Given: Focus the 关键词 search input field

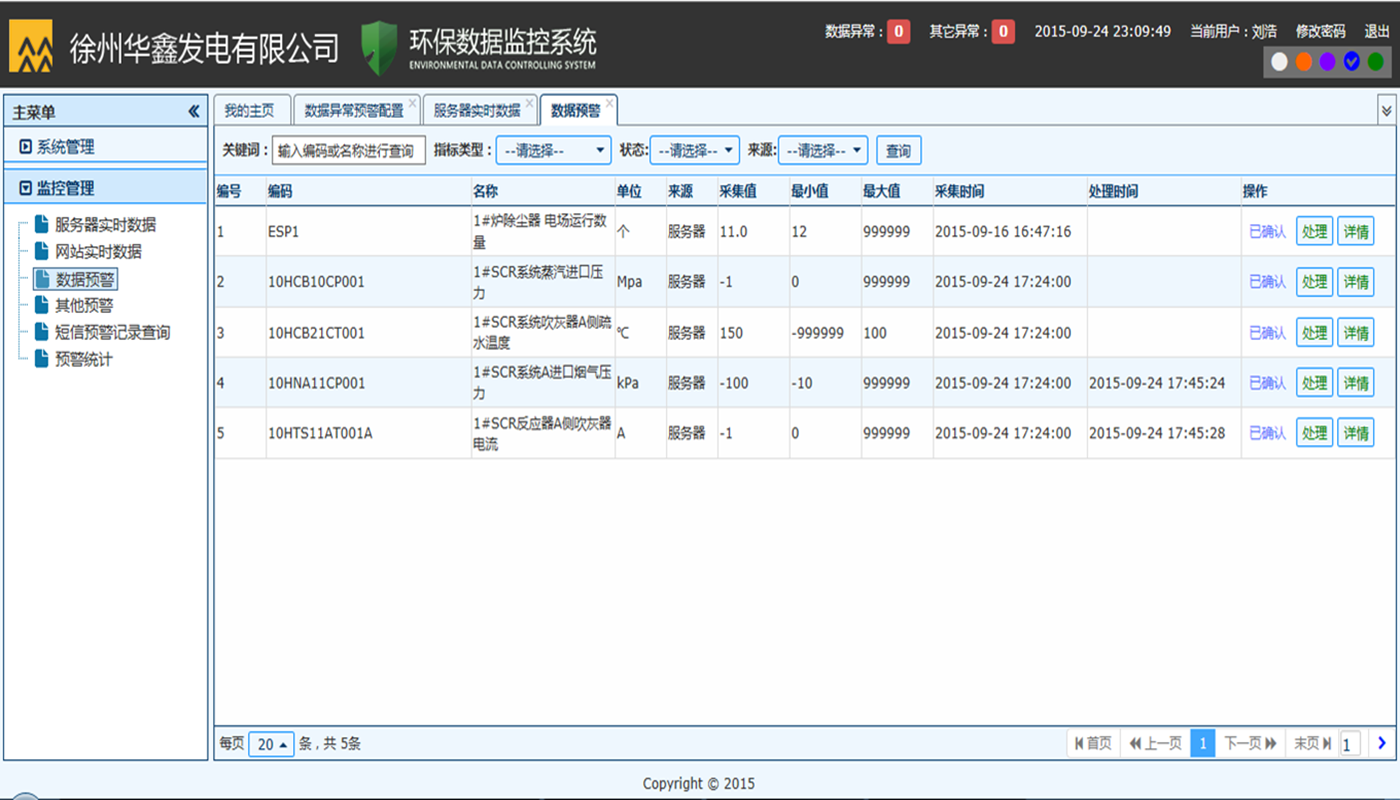Looking at the screenshot, I should pyautogui.click(x=349, y=151).
